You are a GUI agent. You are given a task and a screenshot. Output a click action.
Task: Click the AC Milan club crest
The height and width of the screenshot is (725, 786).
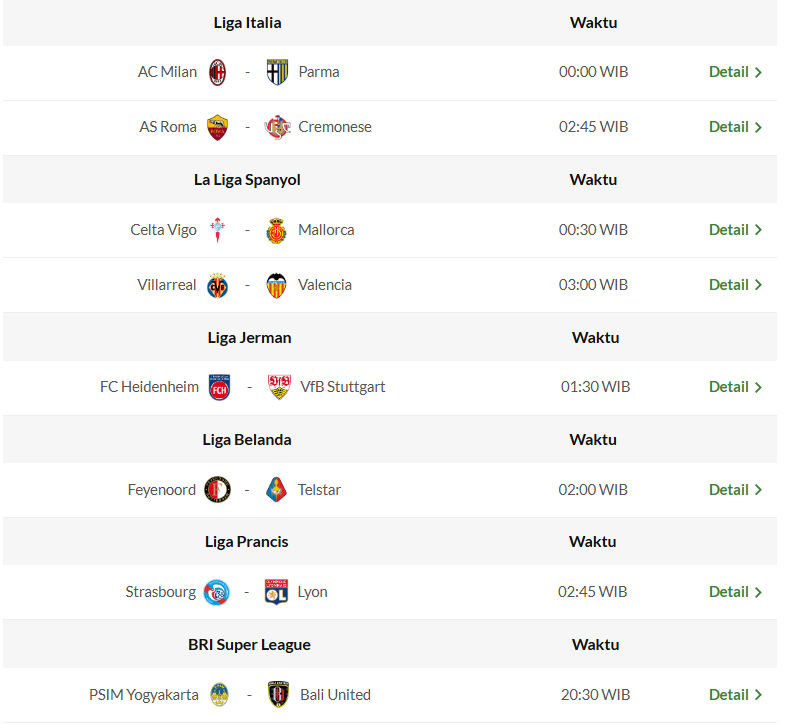pyautogui.click(x=218, y=72)
